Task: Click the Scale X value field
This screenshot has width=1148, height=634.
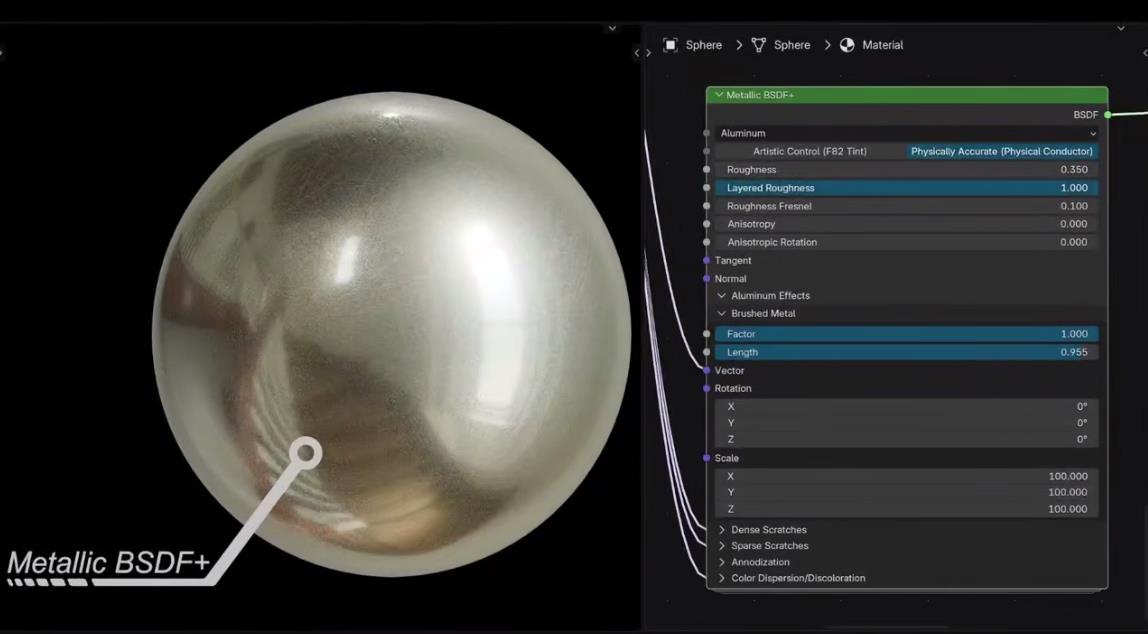Action: click(x=906, y=477)
